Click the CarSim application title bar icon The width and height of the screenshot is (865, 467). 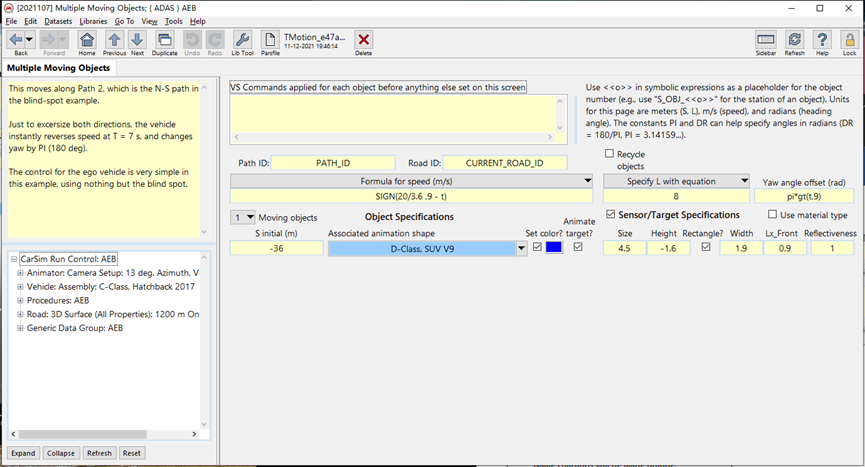coord(9,8)
